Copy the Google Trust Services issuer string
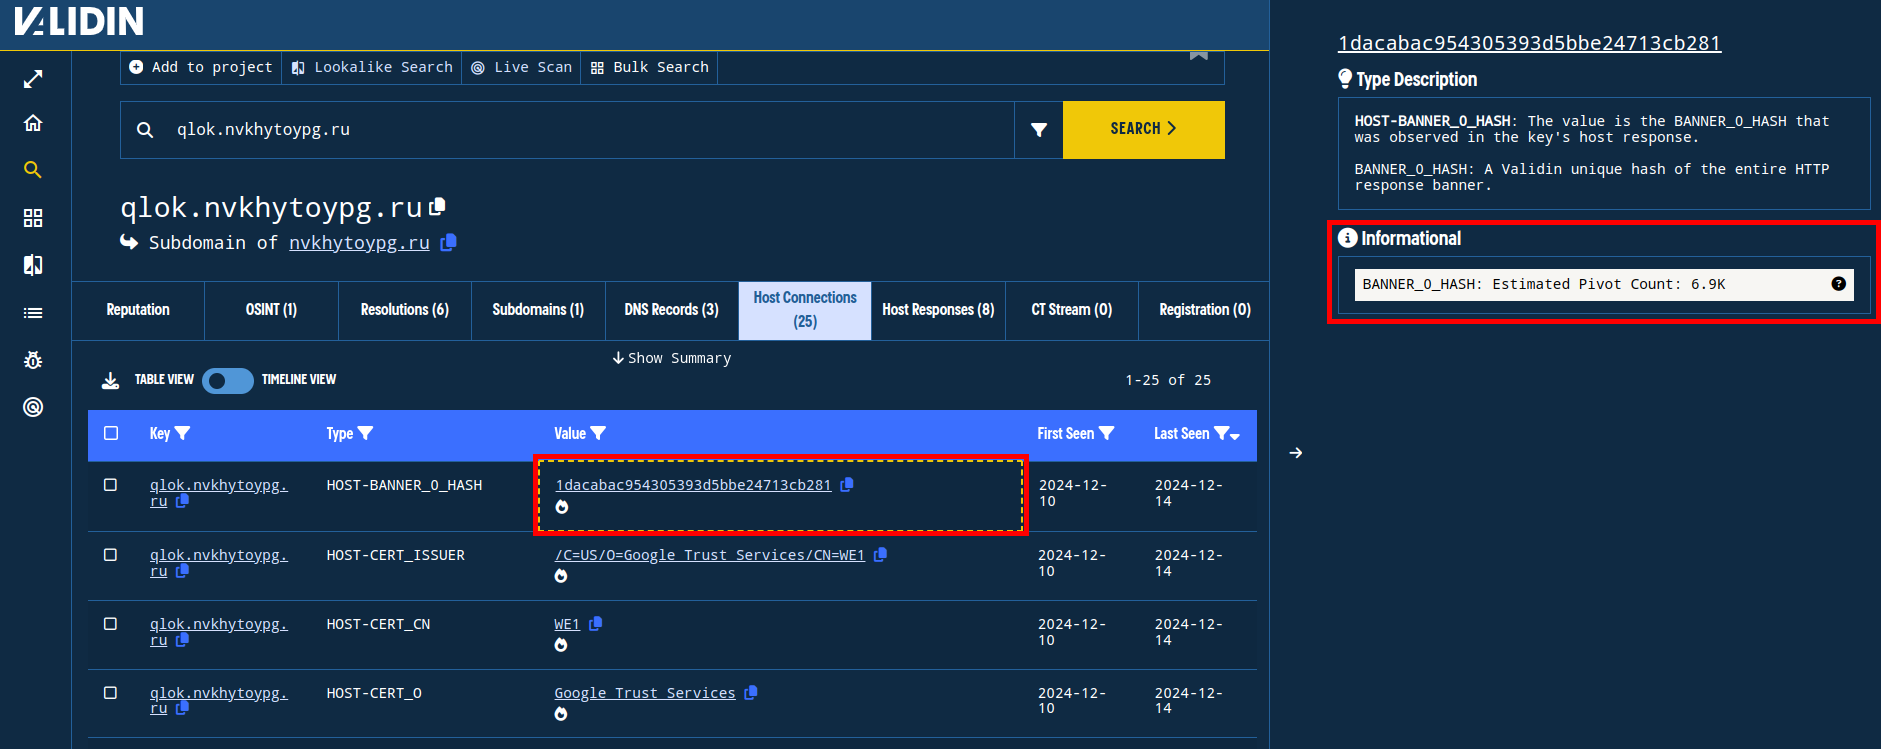1881x749 pixels. pos(880,554)
